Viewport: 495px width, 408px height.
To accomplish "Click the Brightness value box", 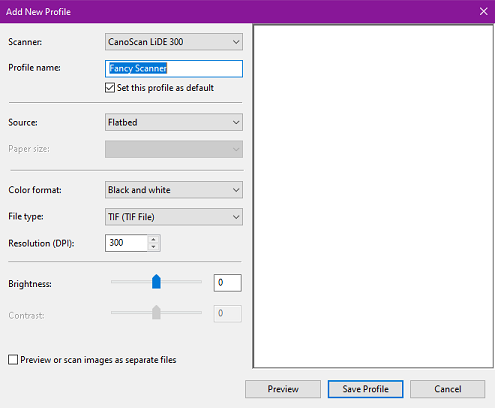I will click(228, 283).
